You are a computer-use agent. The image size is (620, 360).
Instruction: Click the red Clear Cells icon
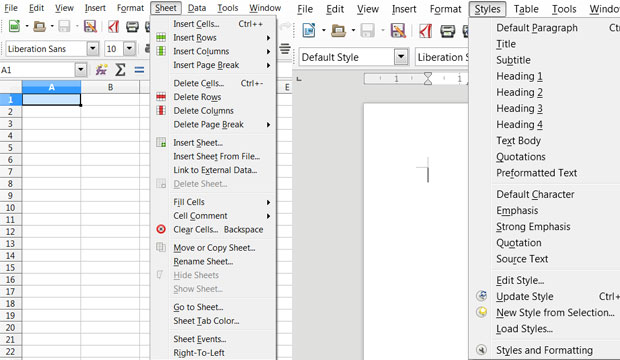pyautogui.click(x=161, y=229)
